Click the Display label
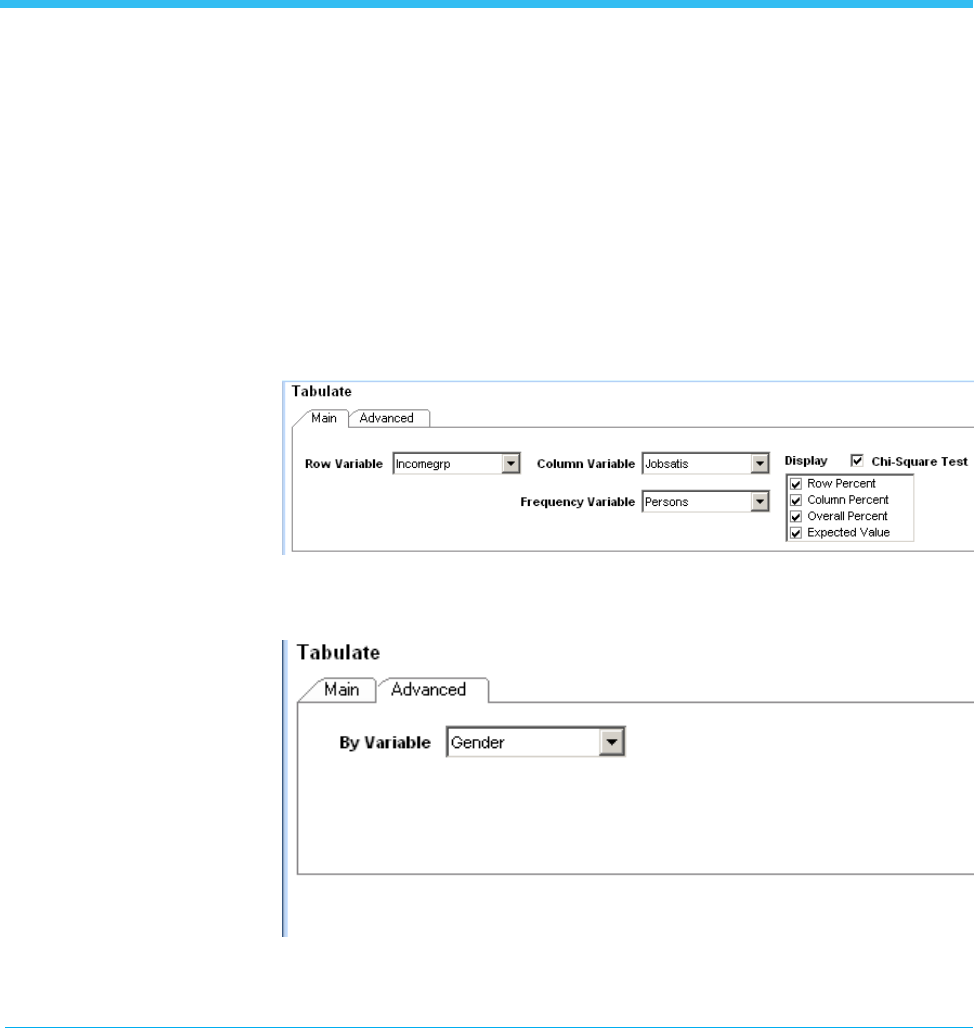Viewport: 974px width, 1028px height. pos(806,461)
